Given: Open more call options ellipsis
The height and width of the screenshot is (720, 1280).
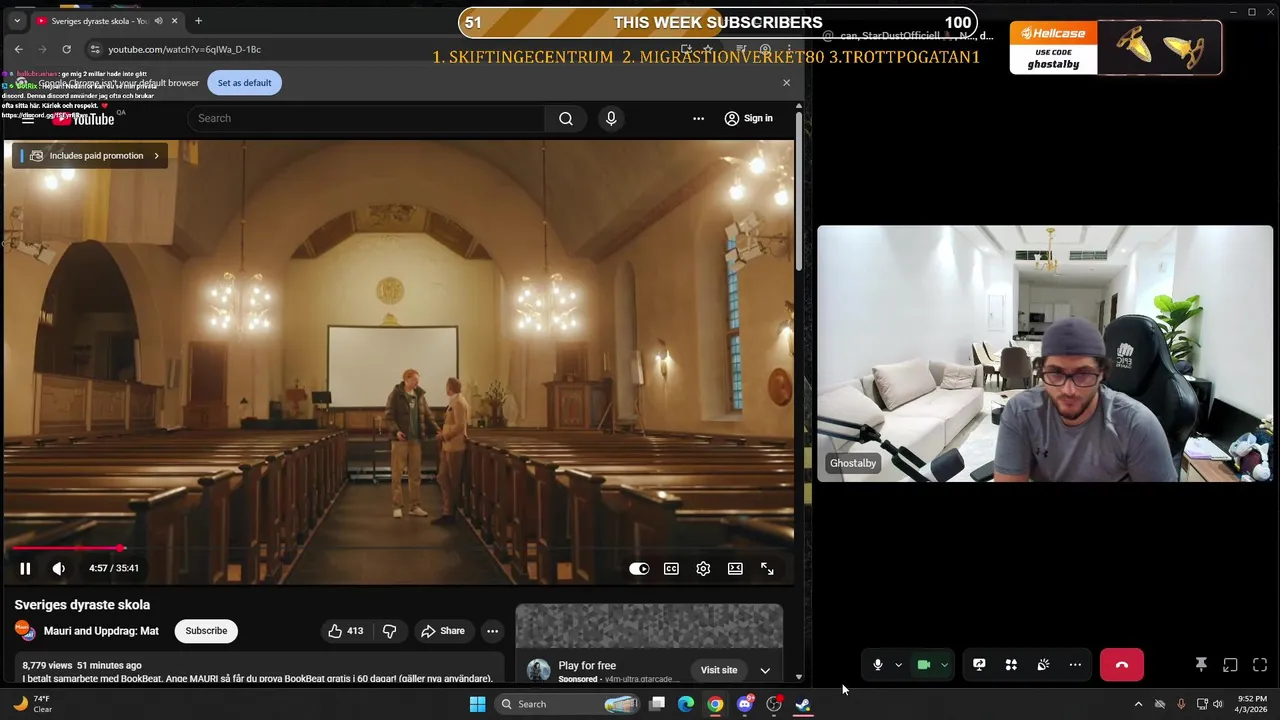Looking at the screenshot, I should pos(1075,665).
